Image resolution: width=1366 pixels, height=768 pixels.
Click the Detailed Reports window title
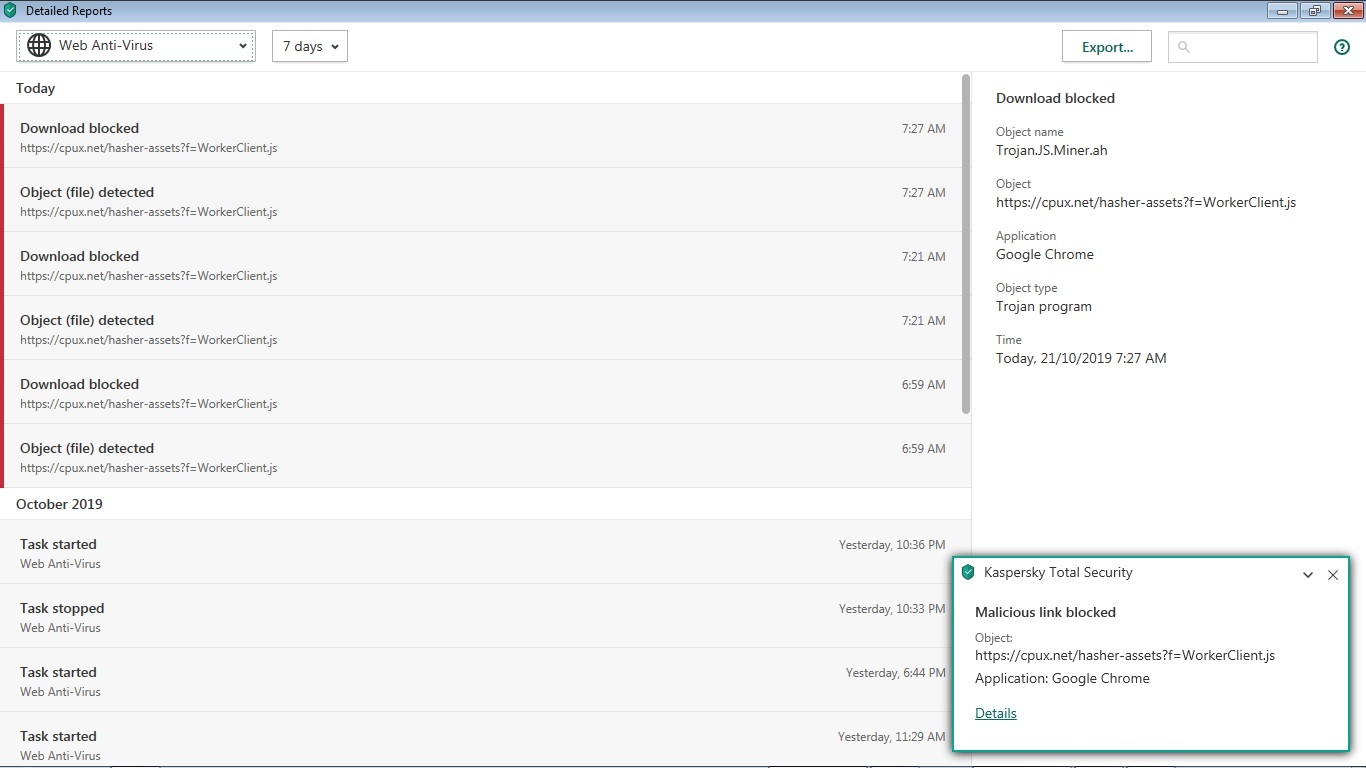pos(69,11)
